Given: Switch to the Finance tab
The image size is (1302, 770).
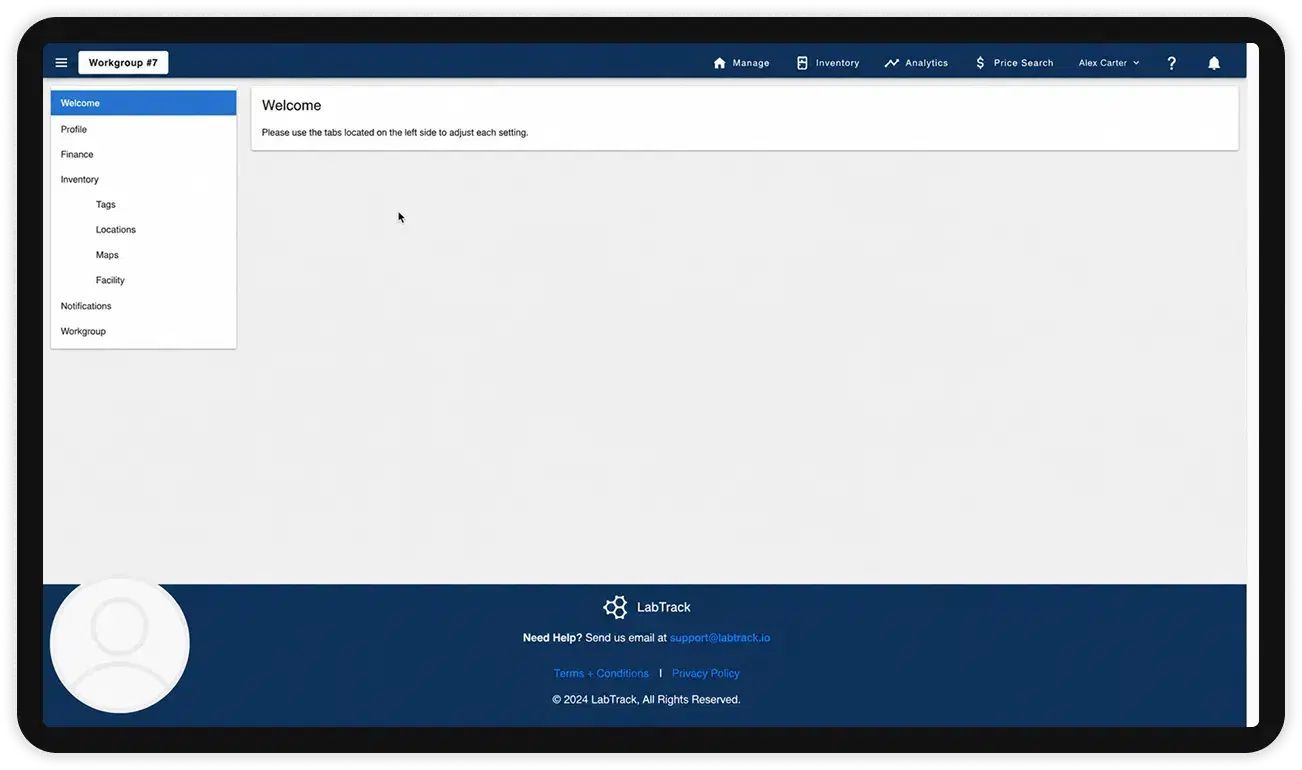Looking at the screenshot, I should (x=143, y=154).
